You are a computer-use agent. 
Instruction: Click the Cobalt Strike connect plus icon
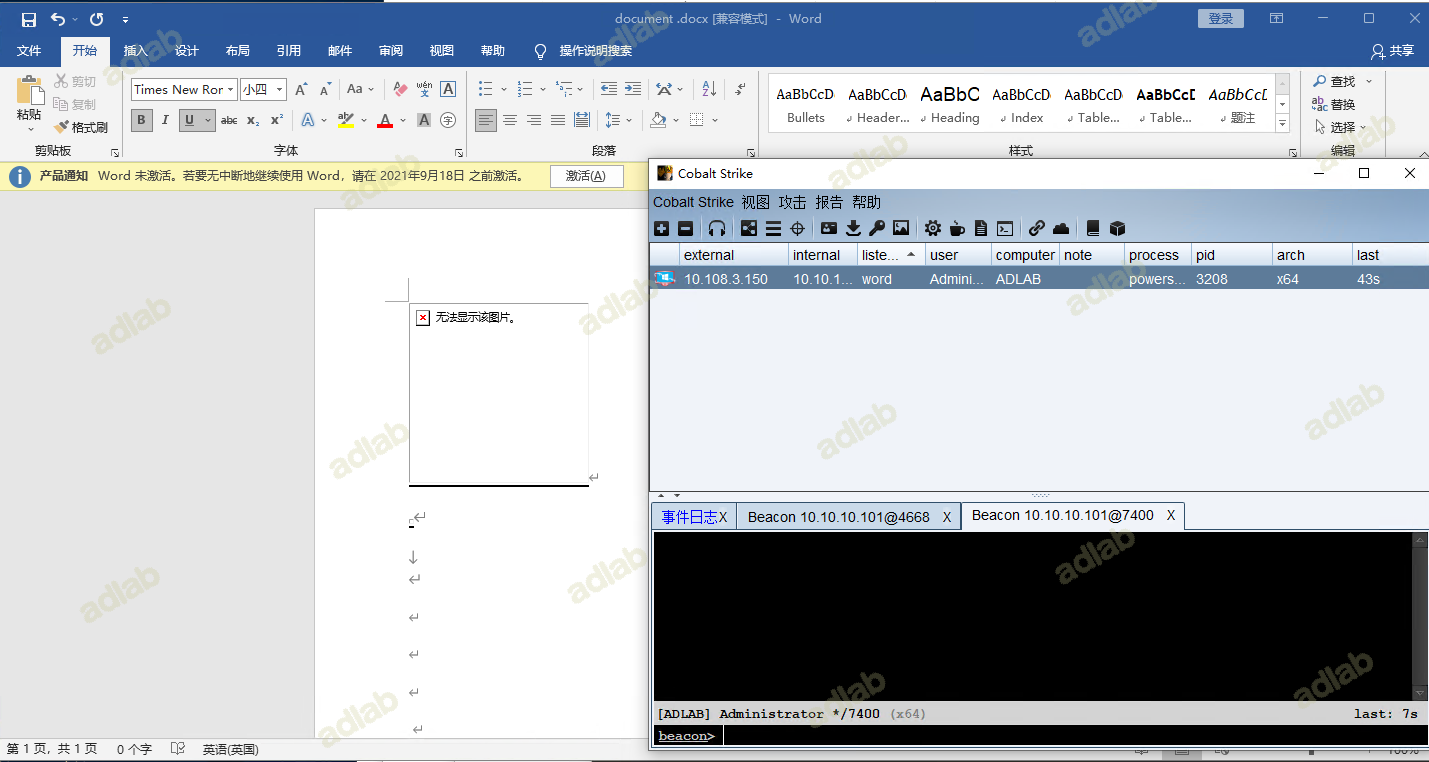(661, 228)
